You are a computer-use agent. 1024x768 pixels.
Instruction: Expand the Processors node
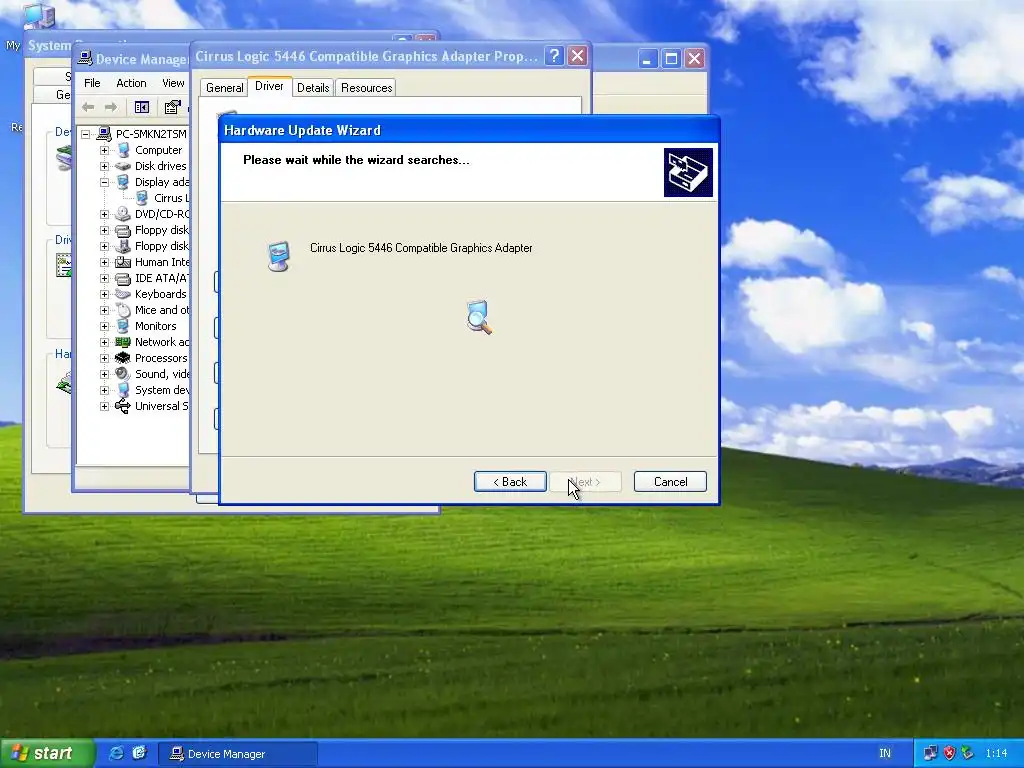coord(104,358)
